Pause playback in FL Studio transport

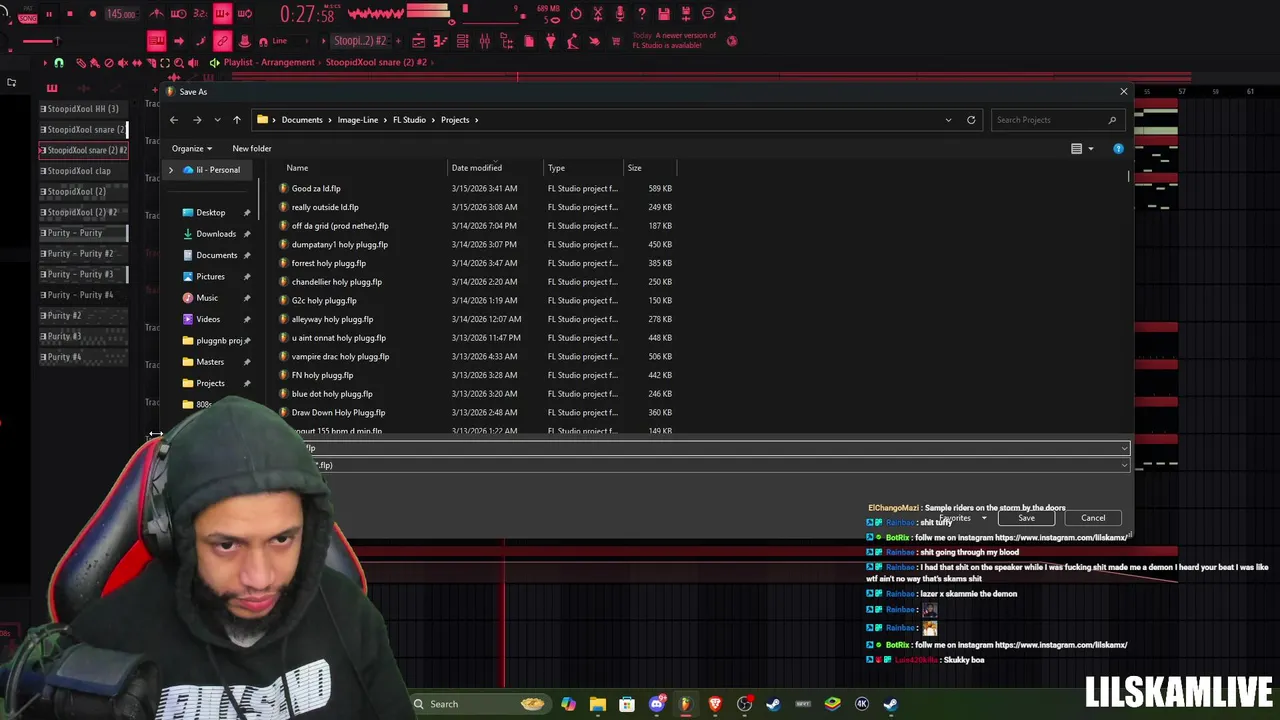48,14
